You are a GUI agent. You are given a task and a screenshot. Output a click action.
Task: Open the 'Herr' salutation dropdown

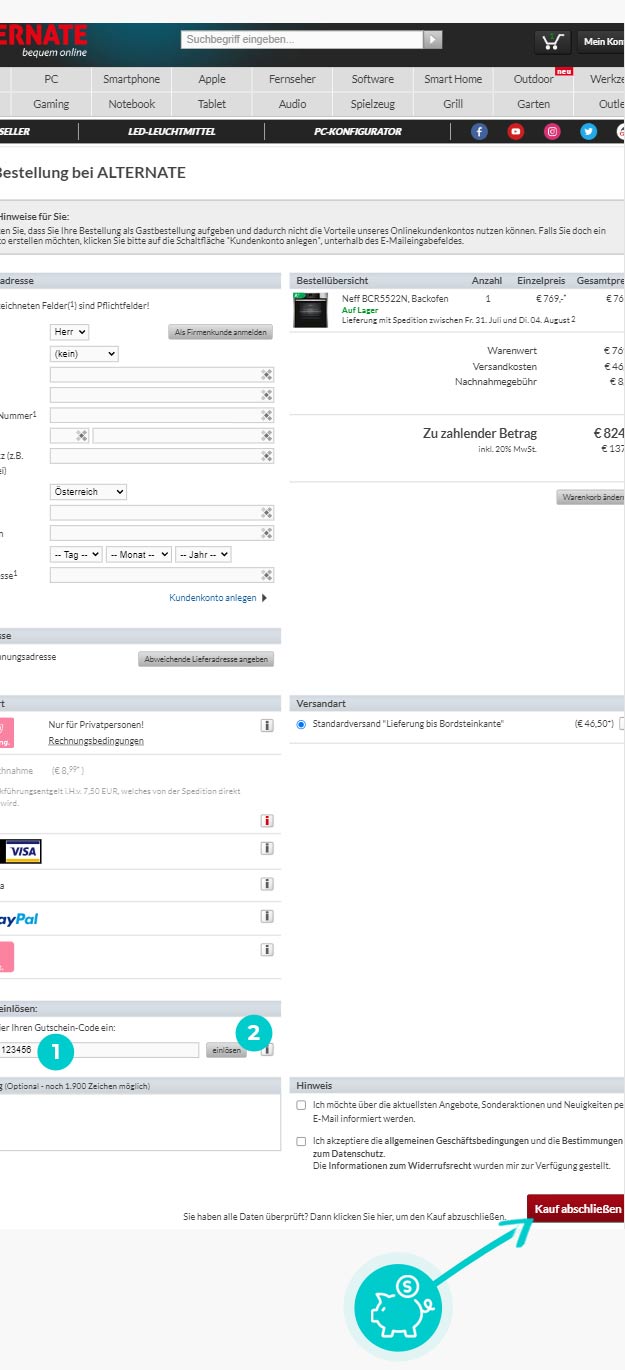(x=69, y=331)
